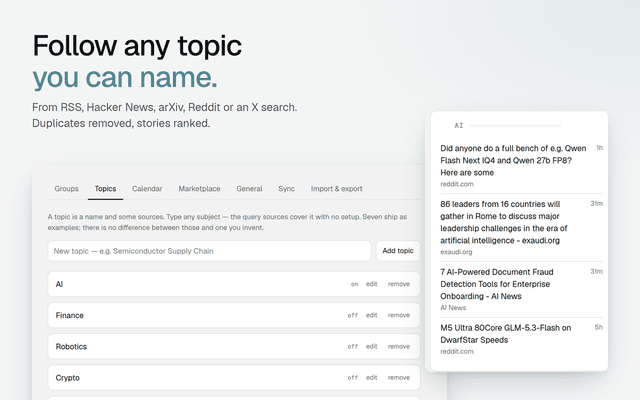Edit the Crypto topic
Image resolution: width=640 pixels, height=400 pixels.
[371, 378]
